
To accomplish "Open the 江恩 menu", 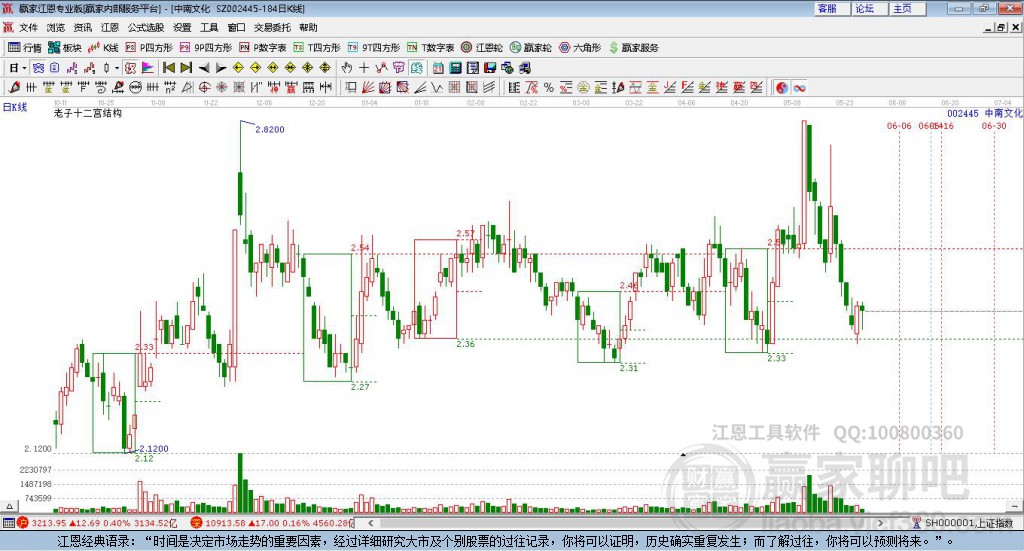I will 110,27.
